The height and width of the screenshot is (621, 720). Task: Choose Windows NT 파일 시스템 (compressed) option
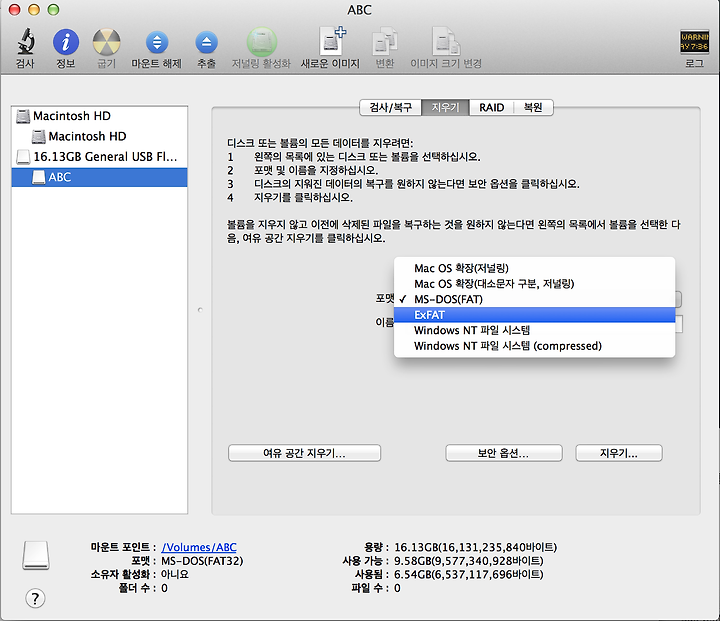point(534,346)
